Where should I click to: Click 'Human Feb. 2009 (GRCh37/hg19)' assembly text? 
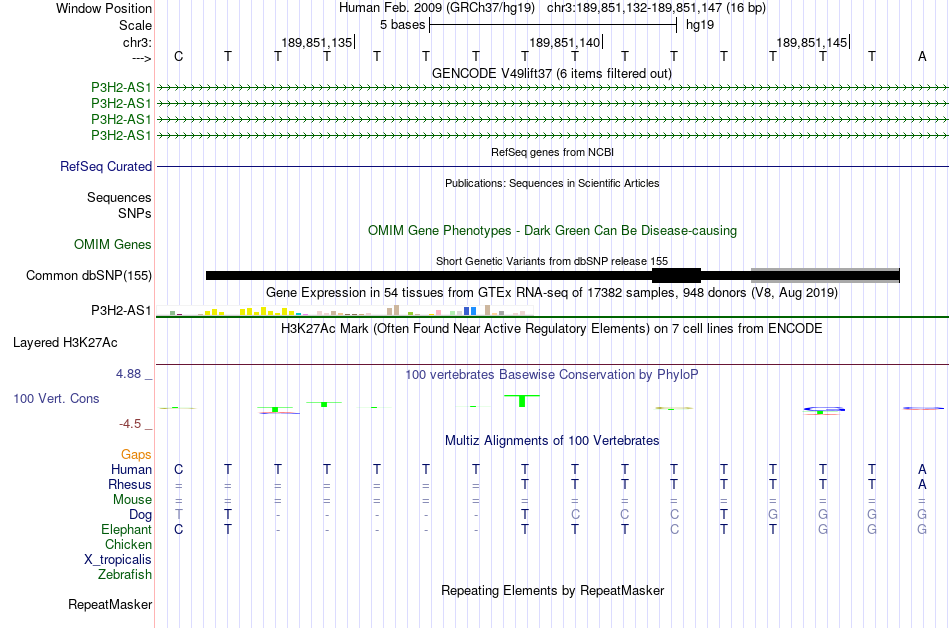437,8
